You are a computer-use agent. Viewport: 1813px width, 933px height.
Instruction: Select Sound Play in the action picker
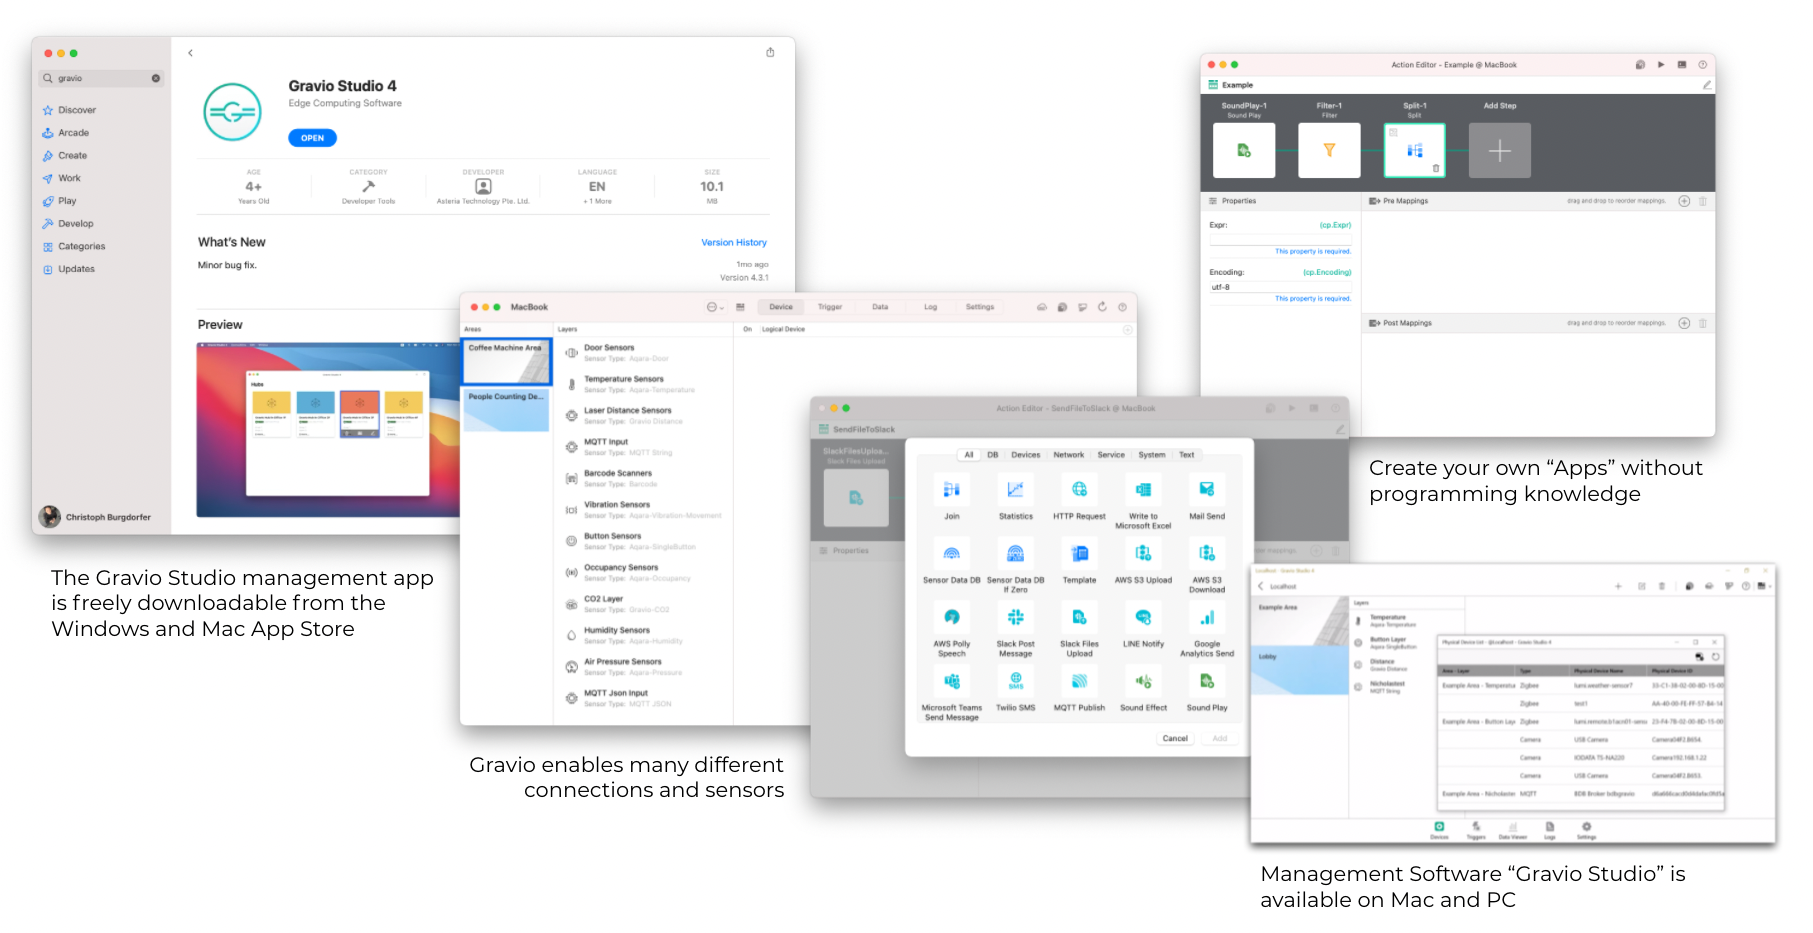[1207, 681]
